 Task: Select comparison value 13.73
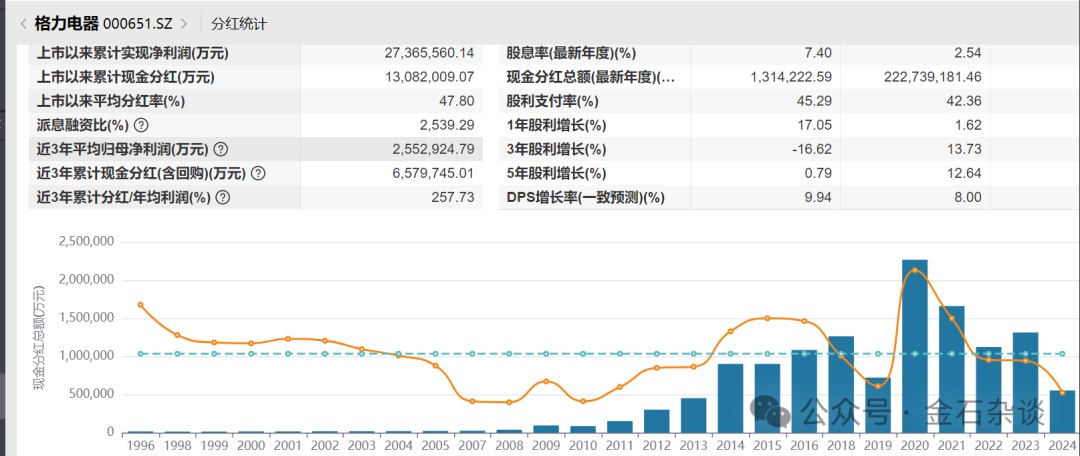(963, 149)
